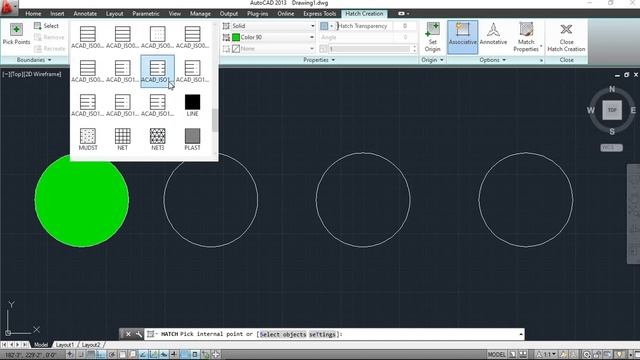Expand the Options panel
Image resolution: width=640 pixels, height=360 pixels.
click(493, 60)
